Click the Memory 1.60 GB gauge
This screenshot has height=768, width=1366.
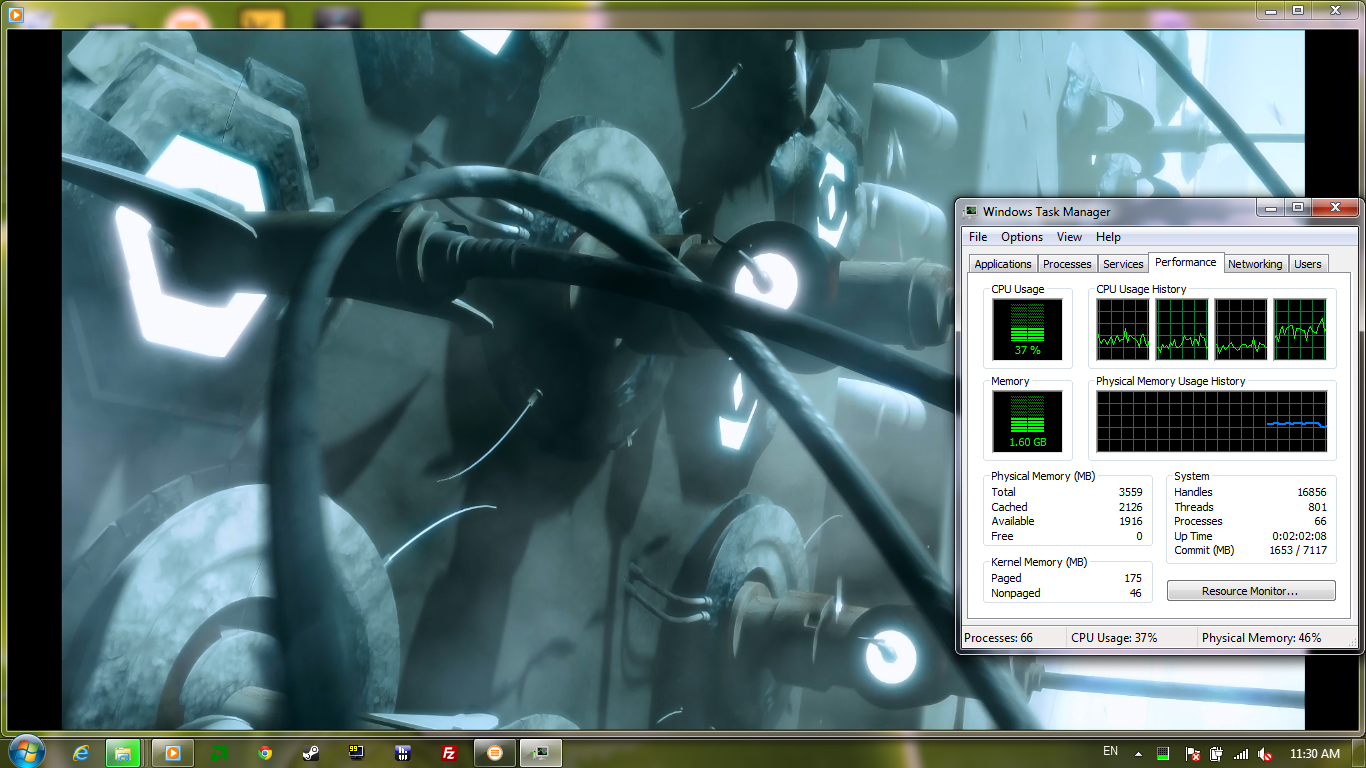(1027, 421)
